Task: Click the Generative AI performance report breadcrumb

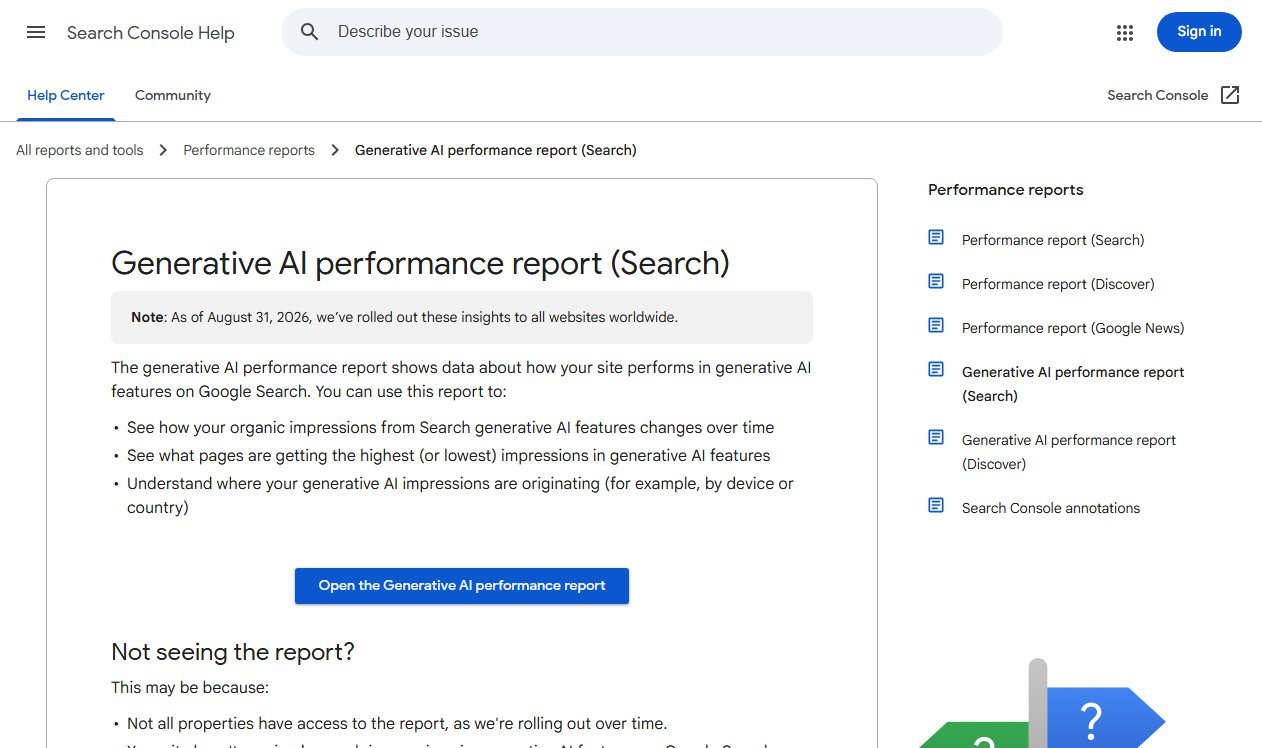Action: pos(496,150)
